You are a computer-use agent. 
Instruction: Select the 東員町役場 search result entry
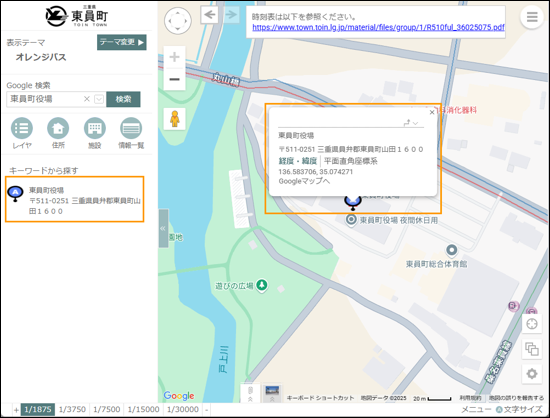[75, 199]
